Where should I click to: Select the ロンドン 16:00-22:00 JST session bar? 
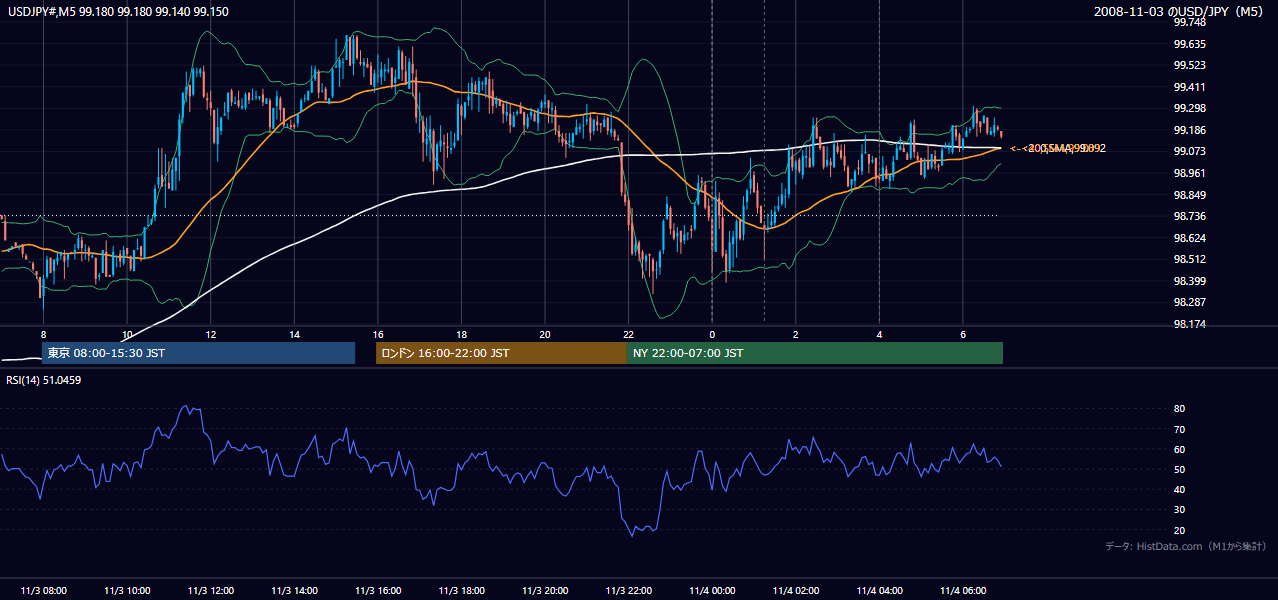(x=501, y=353)
